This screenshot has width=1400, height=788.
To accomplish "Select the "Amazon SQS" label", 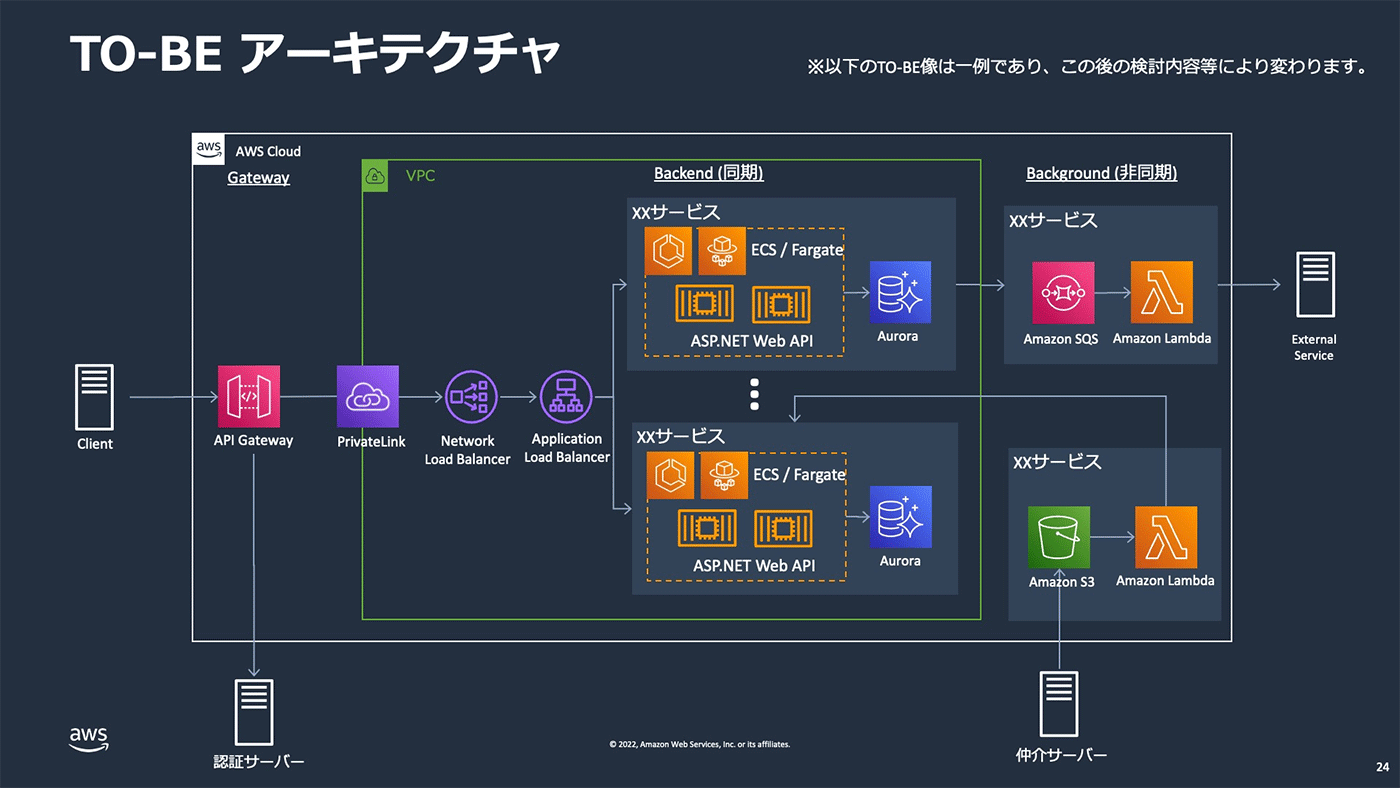I will (x=1061, y=339).
